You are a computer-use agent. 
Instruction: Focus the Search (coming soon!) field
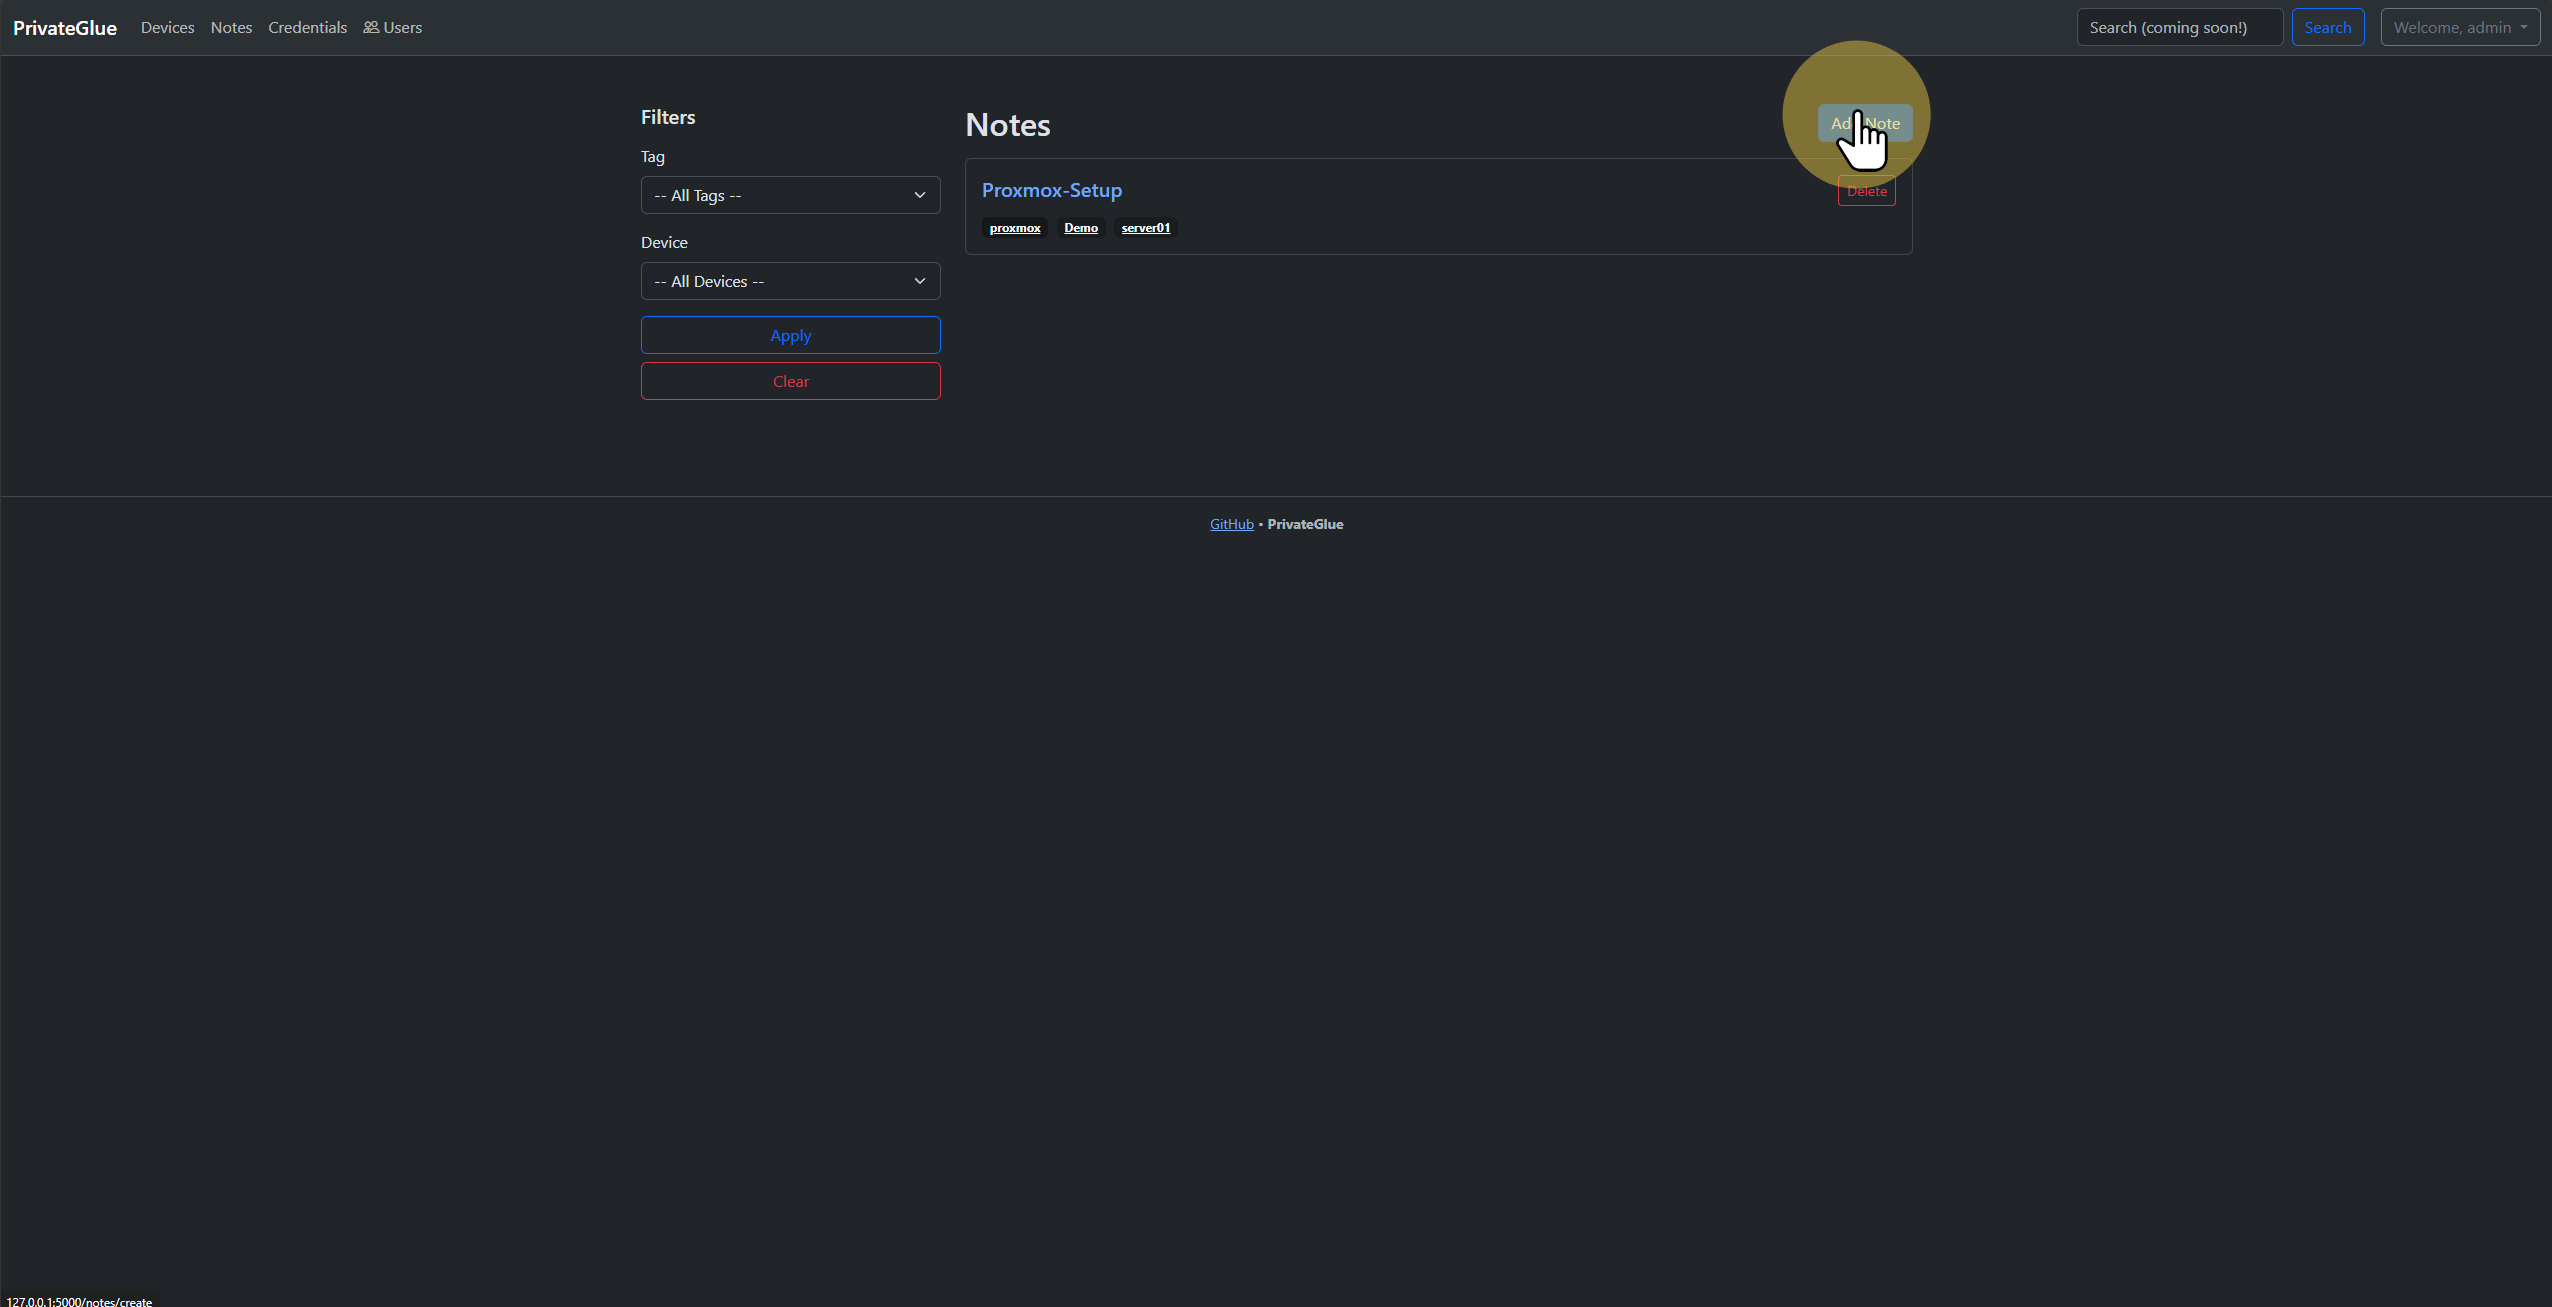tap(2179, 27)
